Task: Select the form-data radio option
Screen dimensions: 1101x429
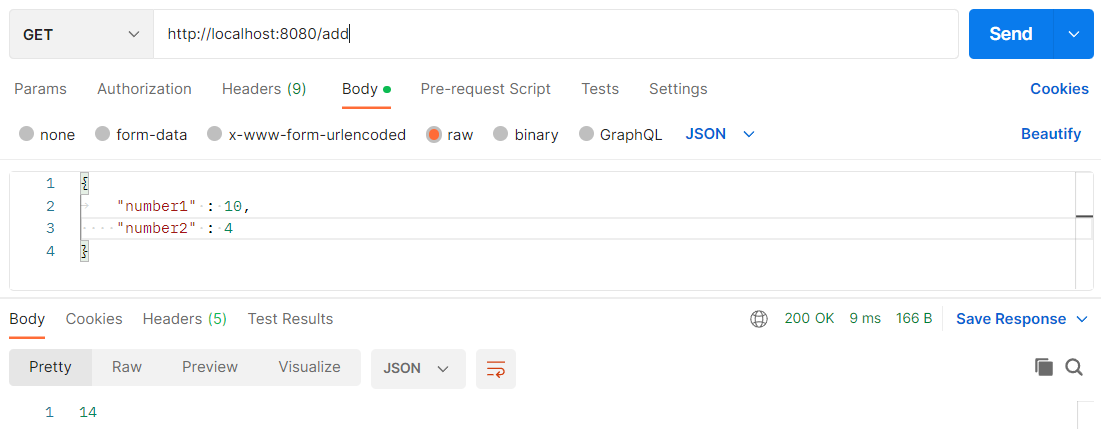Action: click(103, 134)
